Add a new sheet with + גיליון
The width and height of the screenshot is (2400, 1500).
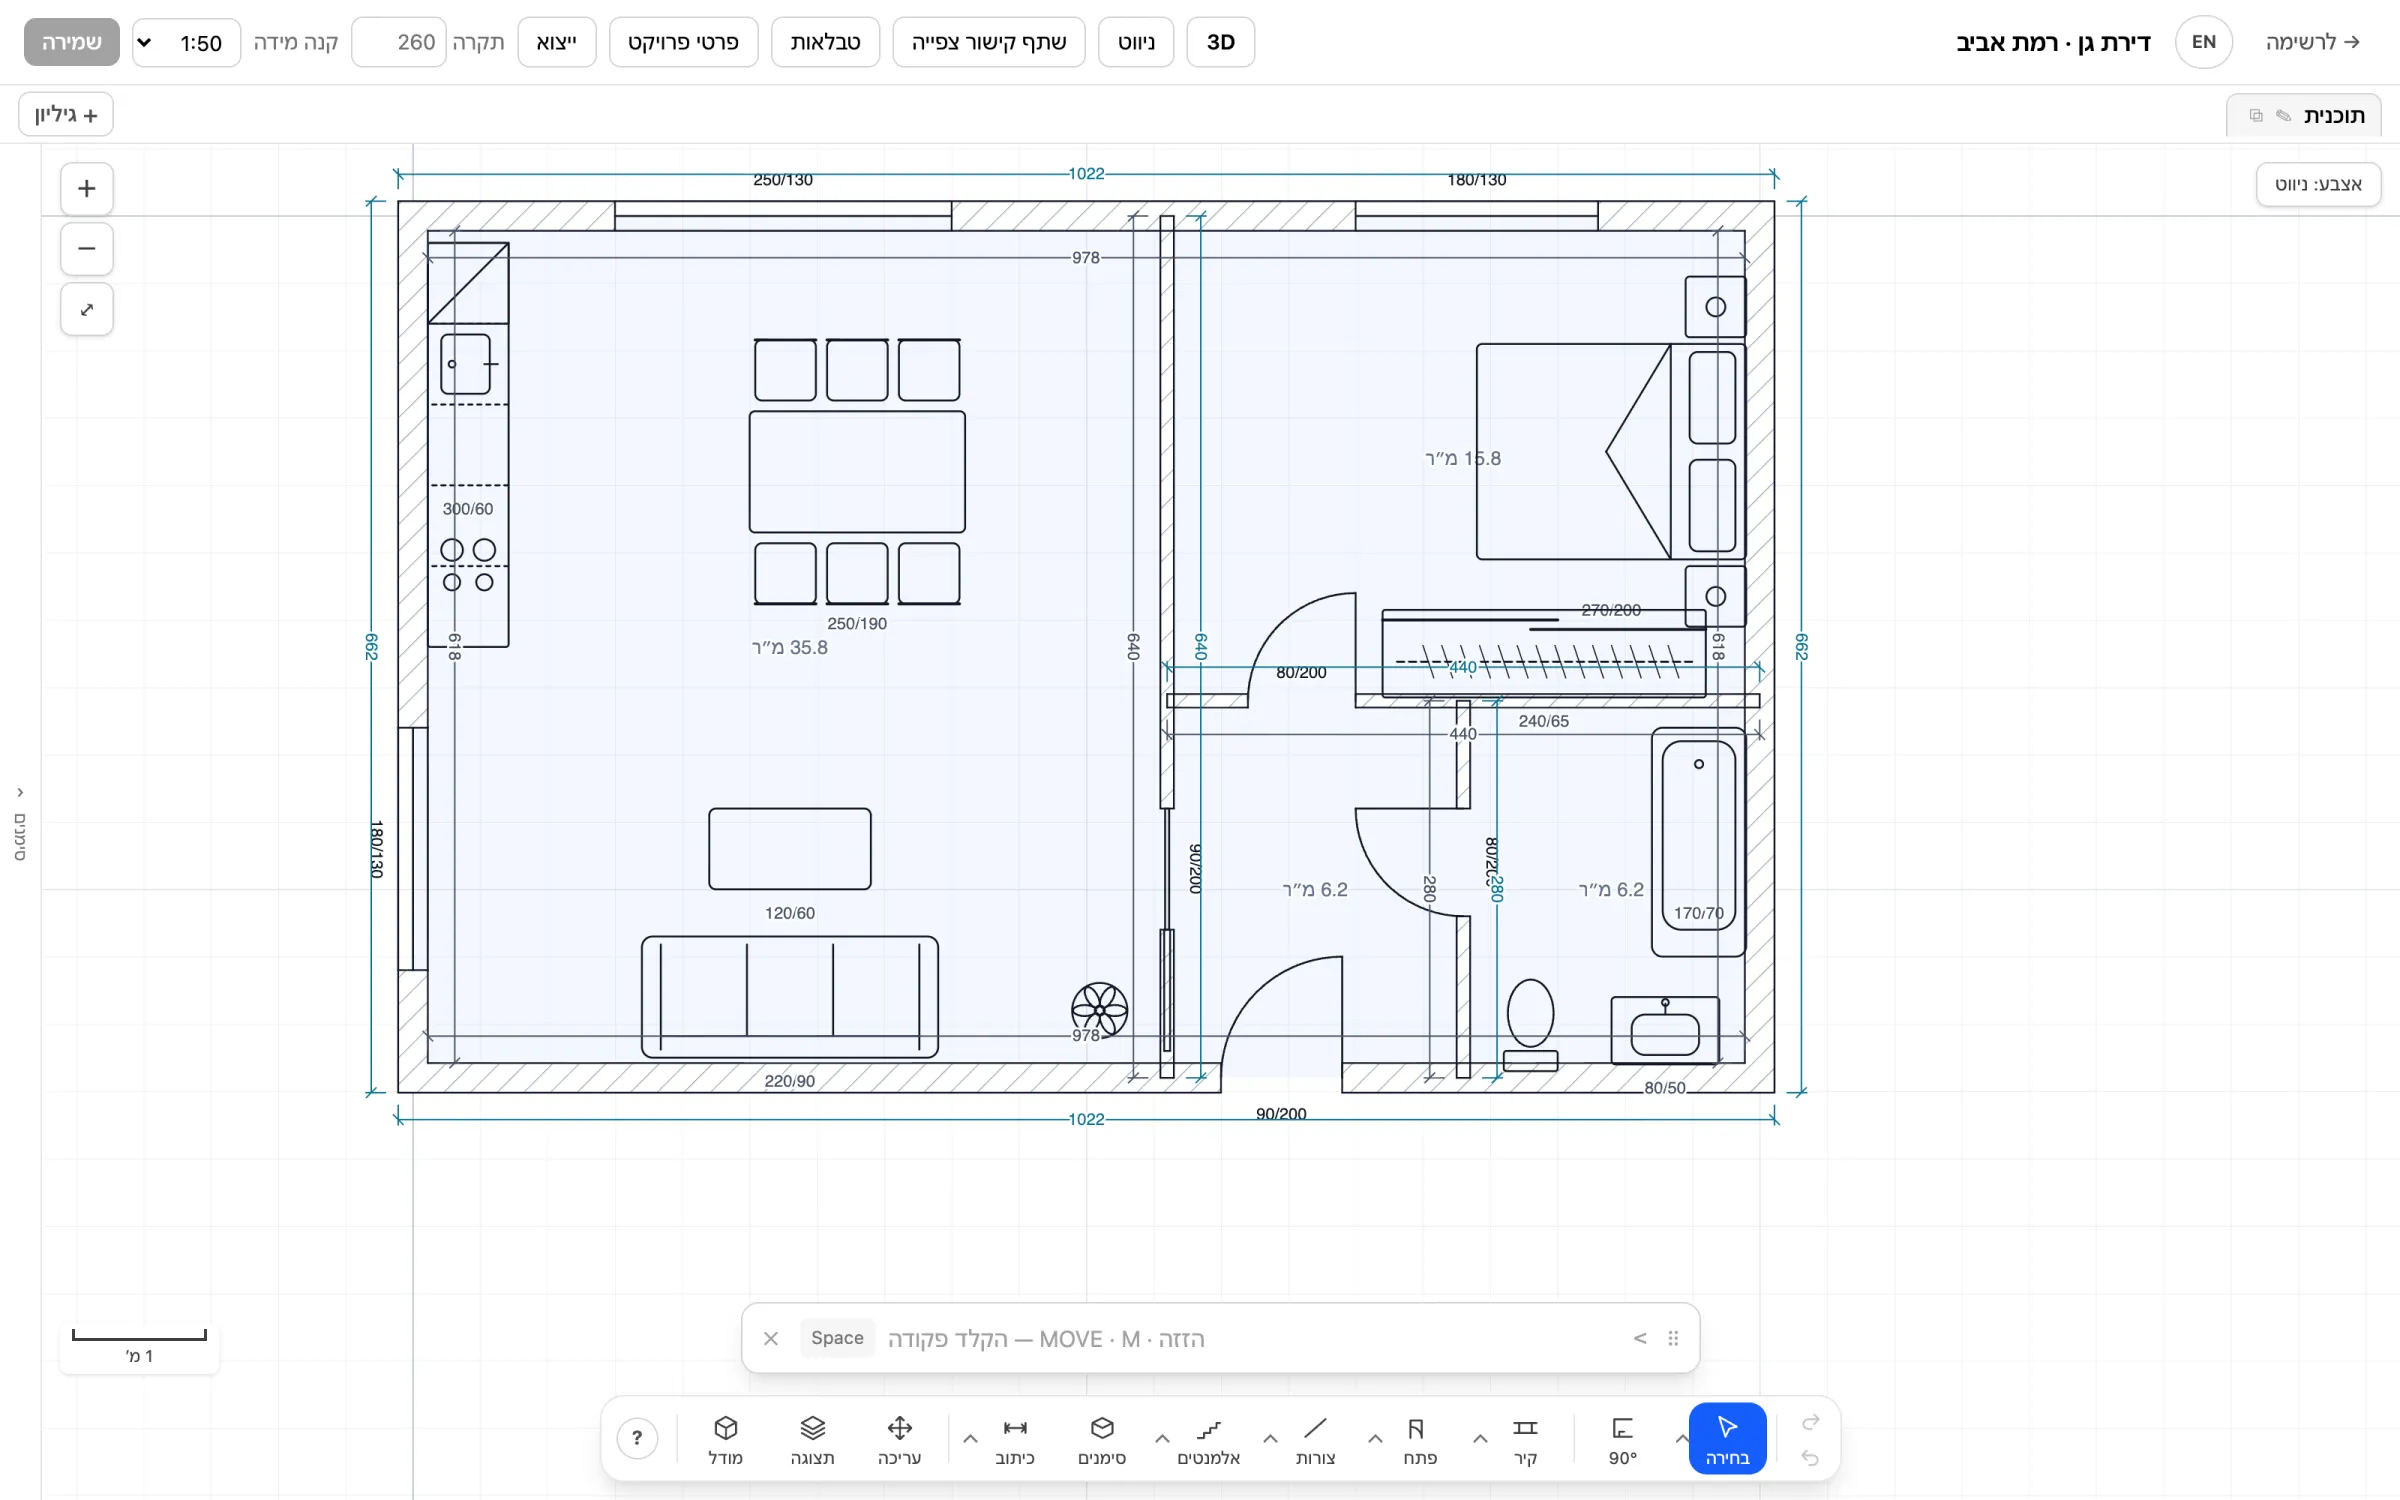pos(66,114)
